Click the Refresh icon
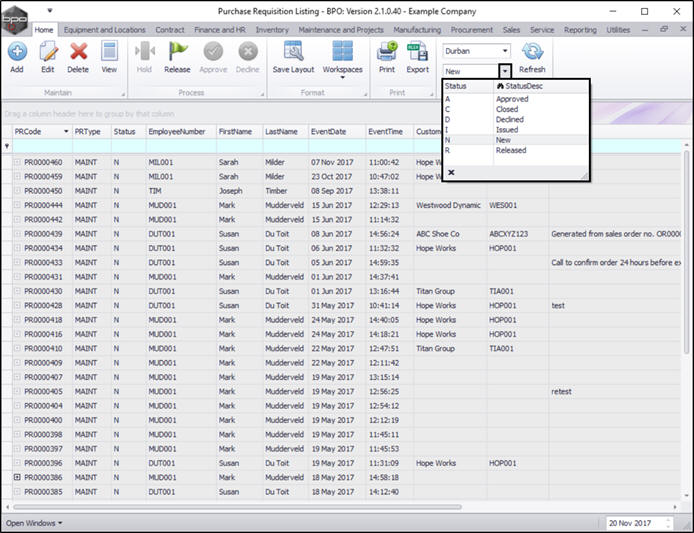 (x=532, y=52)
